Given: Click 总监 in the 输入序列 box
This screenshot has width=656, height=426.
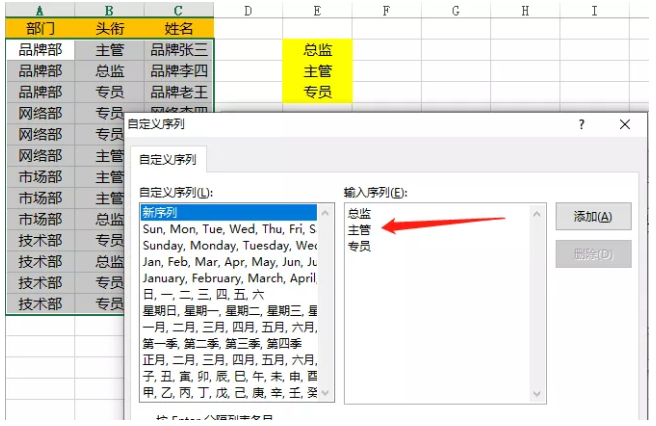Looking at the screenshot, I should 359,213.
